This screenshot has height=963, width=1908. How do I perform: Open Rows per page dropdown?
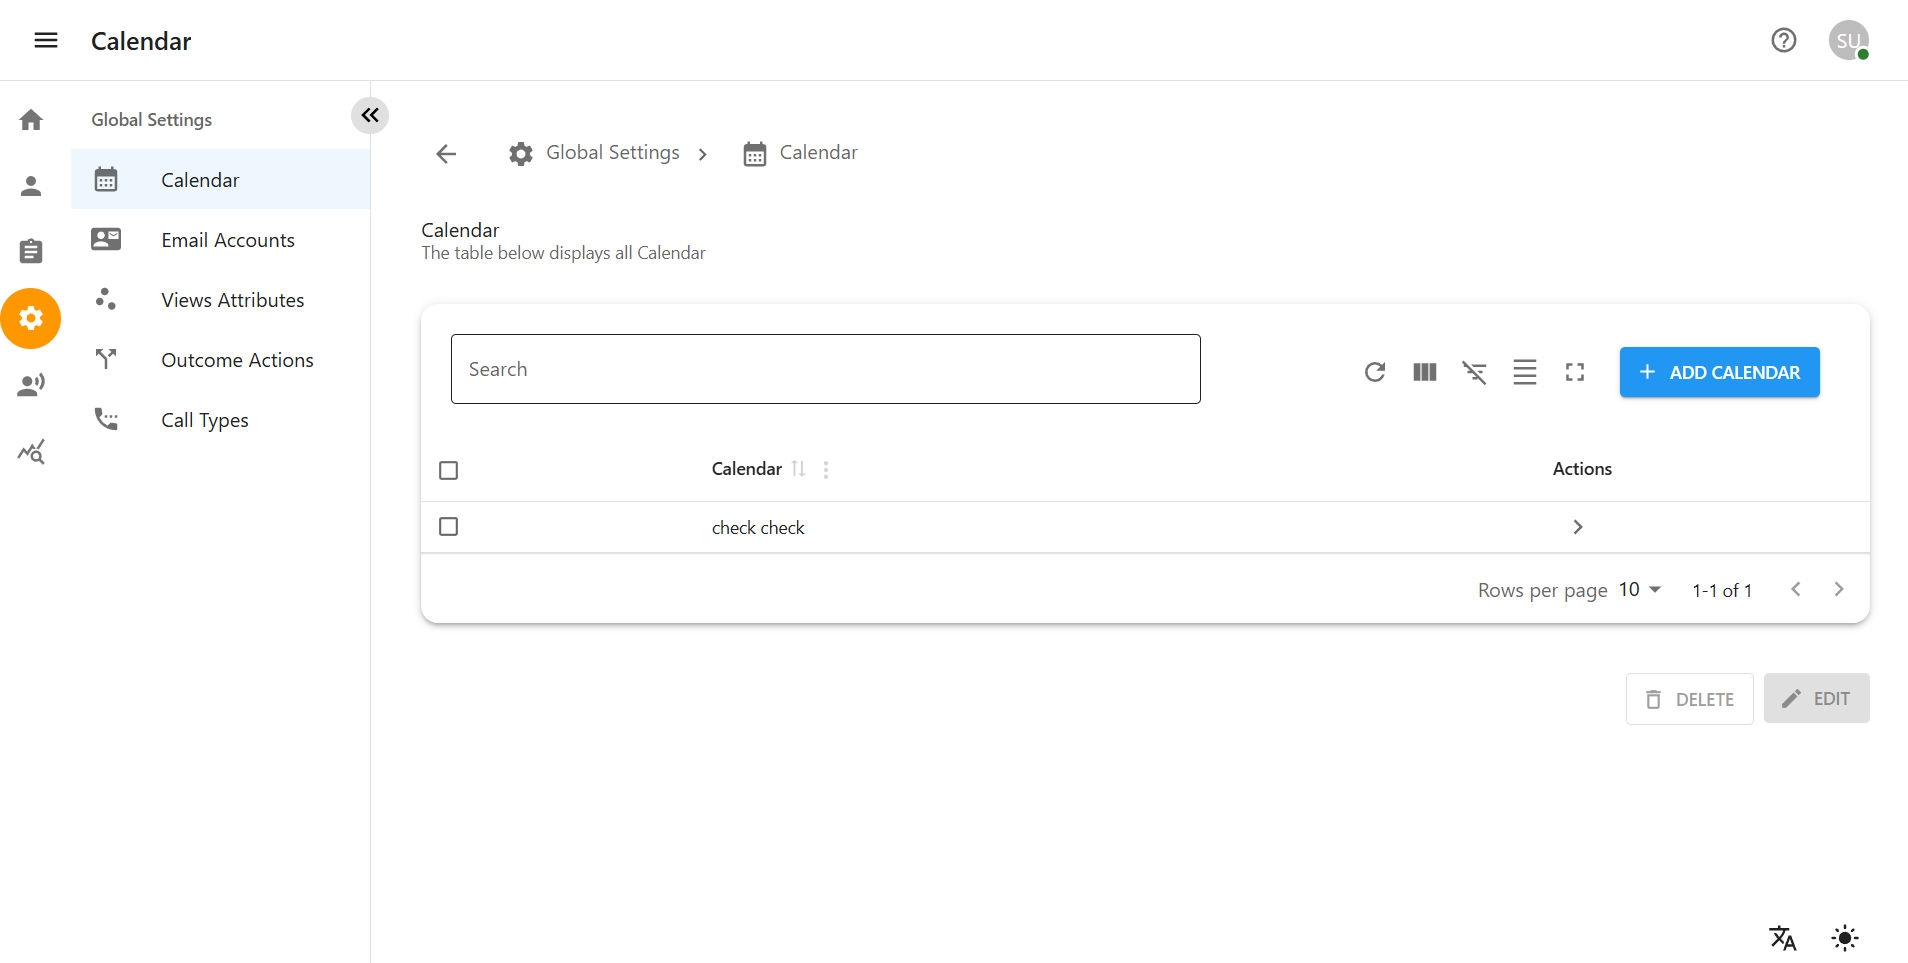pos(1640,590)
